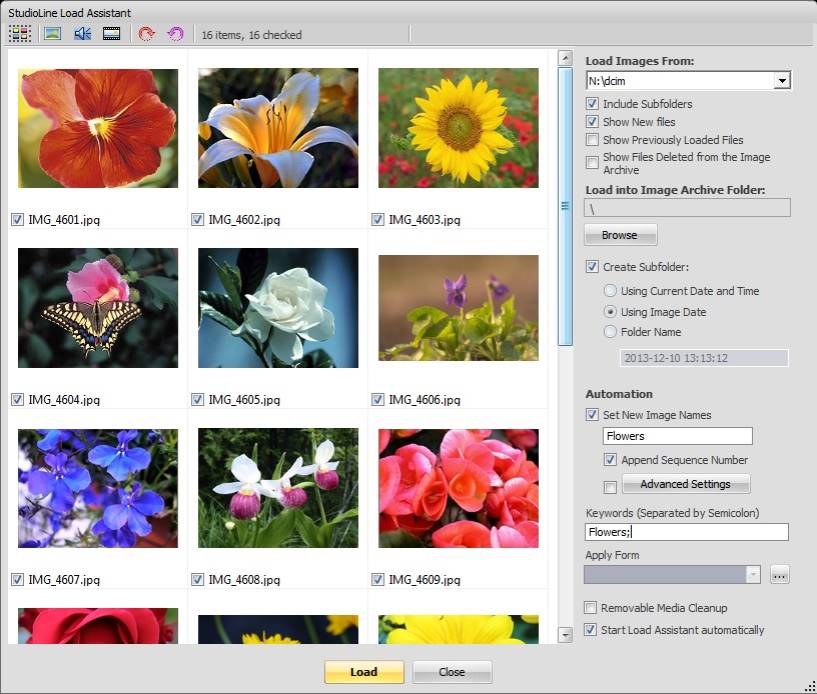Toggle Set New Image Names checkbox
Image resolution: width=817 pixels, height=694 pixels.
[592, 415]
